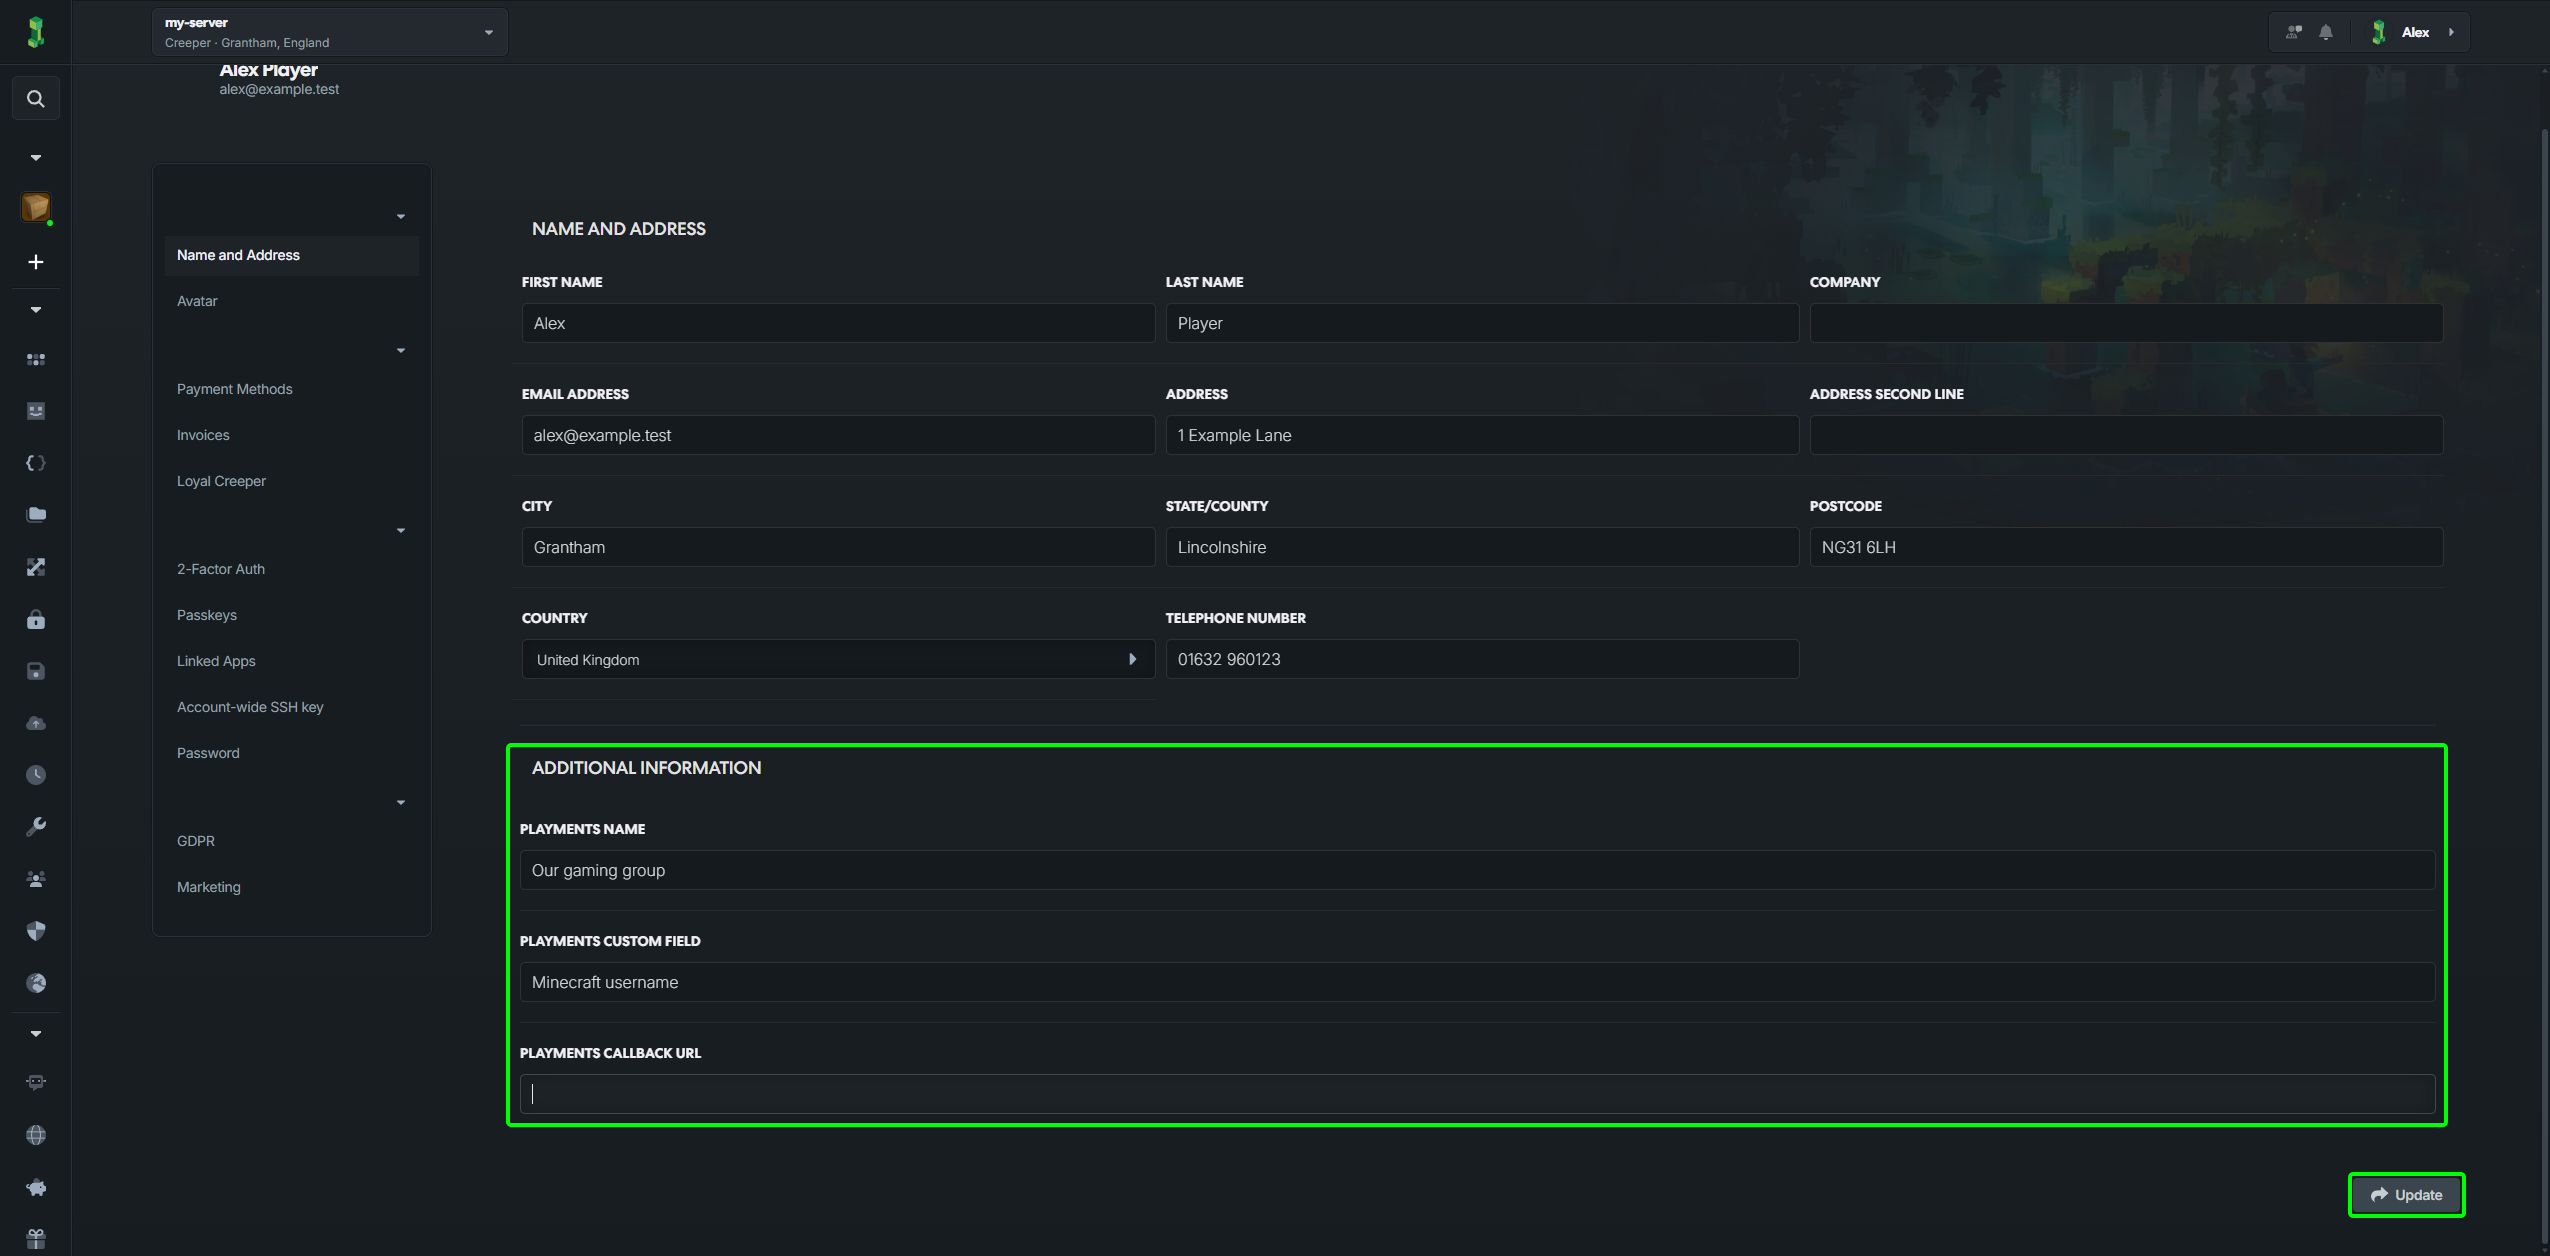Collapse the bottom sidebar group above chat bot
Viewport: 2550px width, 1256px height.
tap(36, 1033)
